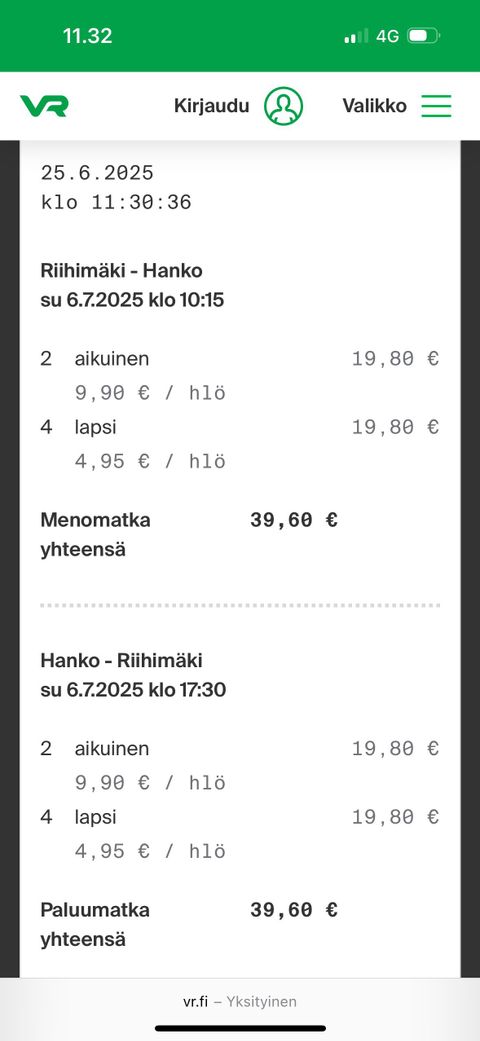
Task: Tap the 25.6.2025 receipt date
Action: (x=97, y=173)
